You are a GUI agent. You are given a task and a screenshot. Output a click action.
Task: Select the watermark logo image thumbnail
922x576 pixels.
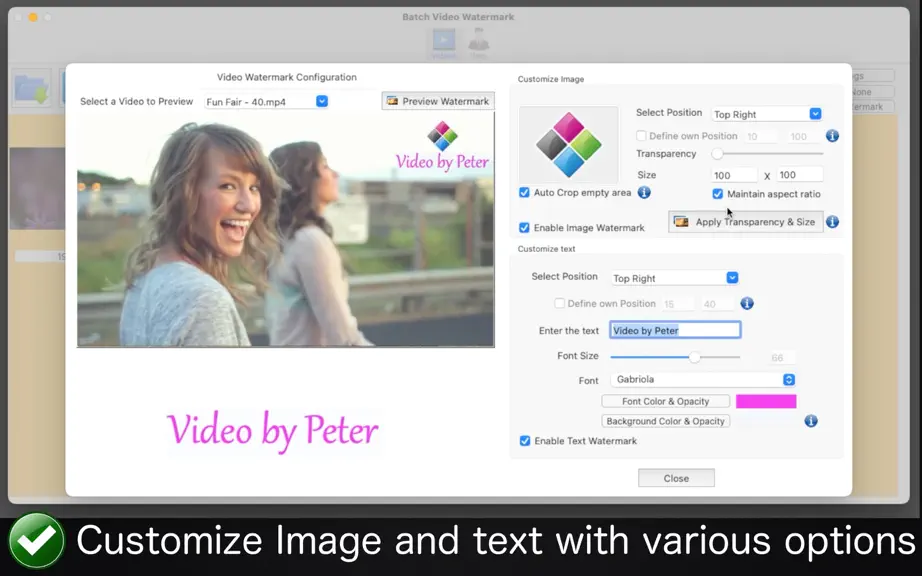coord(569,145)
